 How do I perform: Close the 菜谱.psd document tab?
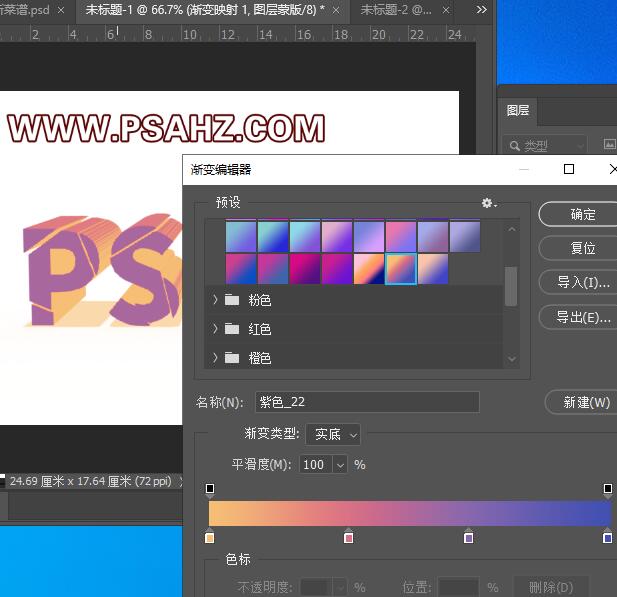click(x=61, y=11)
